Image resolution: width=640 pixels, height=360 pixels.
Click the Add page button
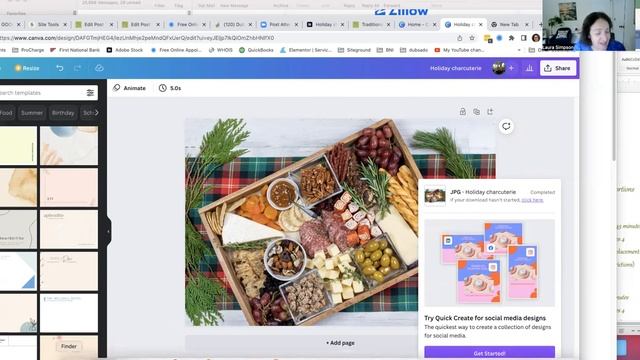coord(340,343)
